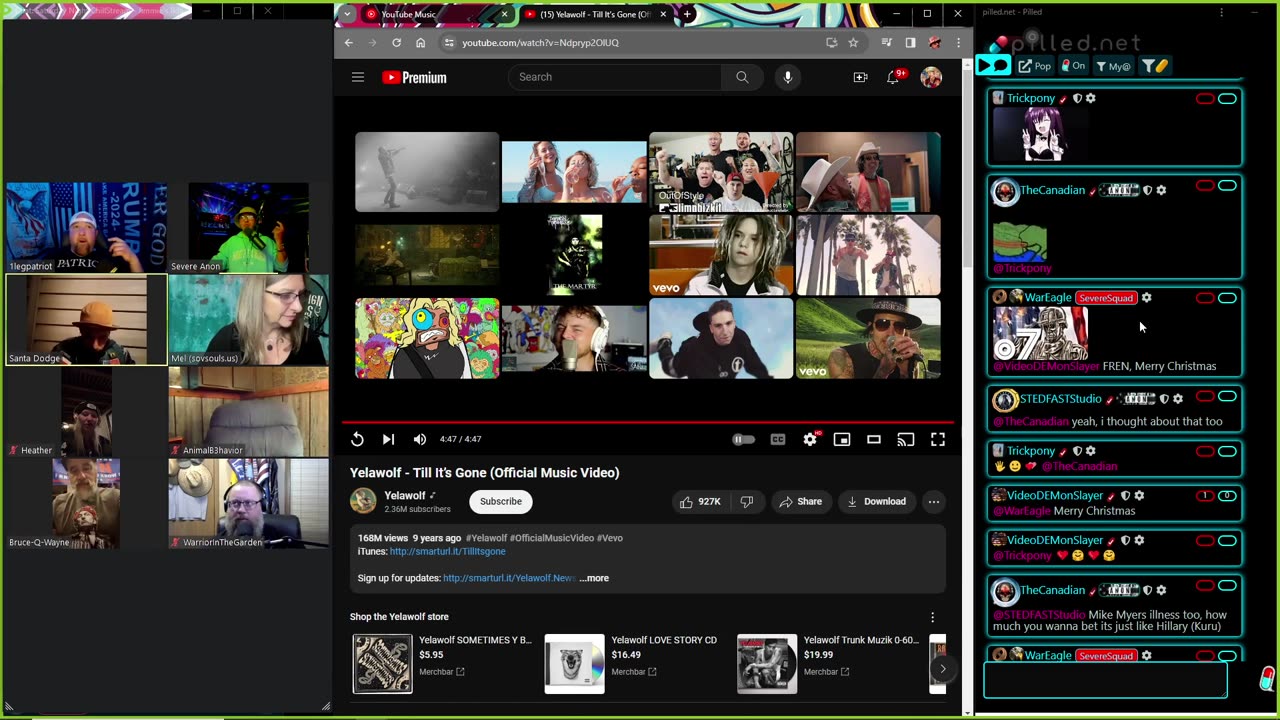The image size is (1280, 720).
Task: Open YouTube notifications bell
Action: (x=894, y=77)
